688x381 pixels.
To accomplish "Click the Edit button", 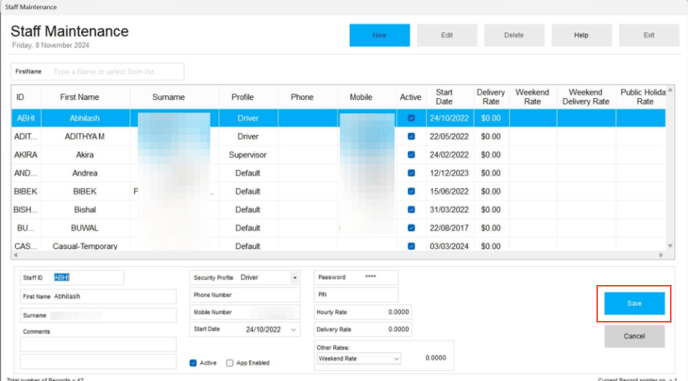I will click(447, 35).
